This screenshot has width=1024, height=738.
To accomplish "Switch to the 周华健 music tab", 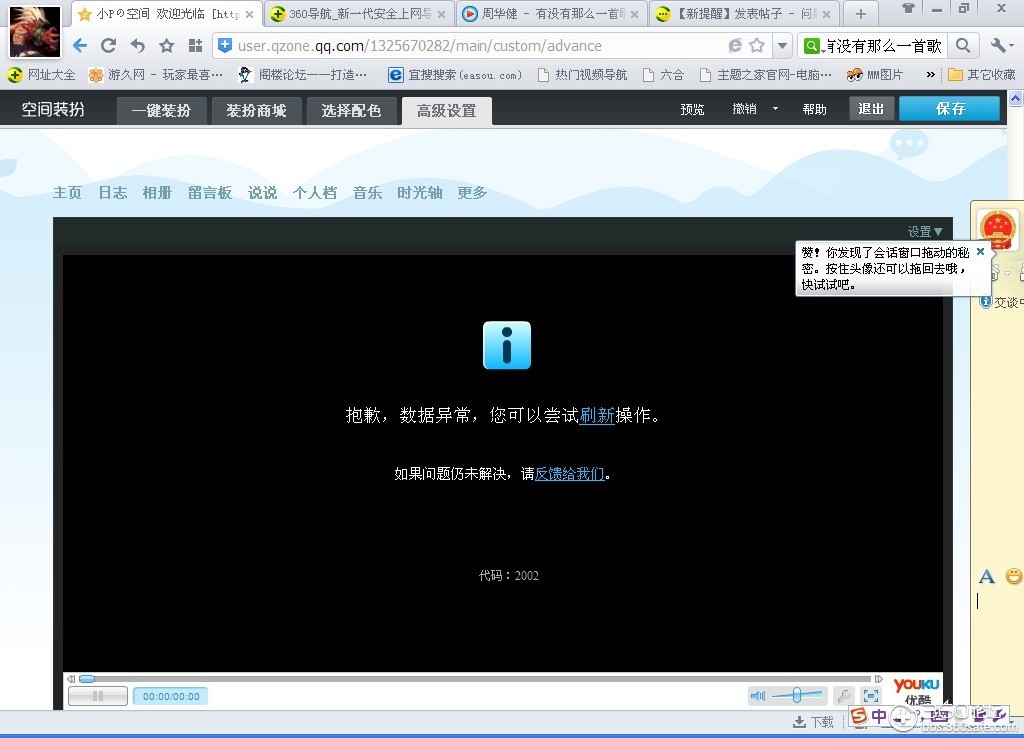I will [x=551, y=14].
